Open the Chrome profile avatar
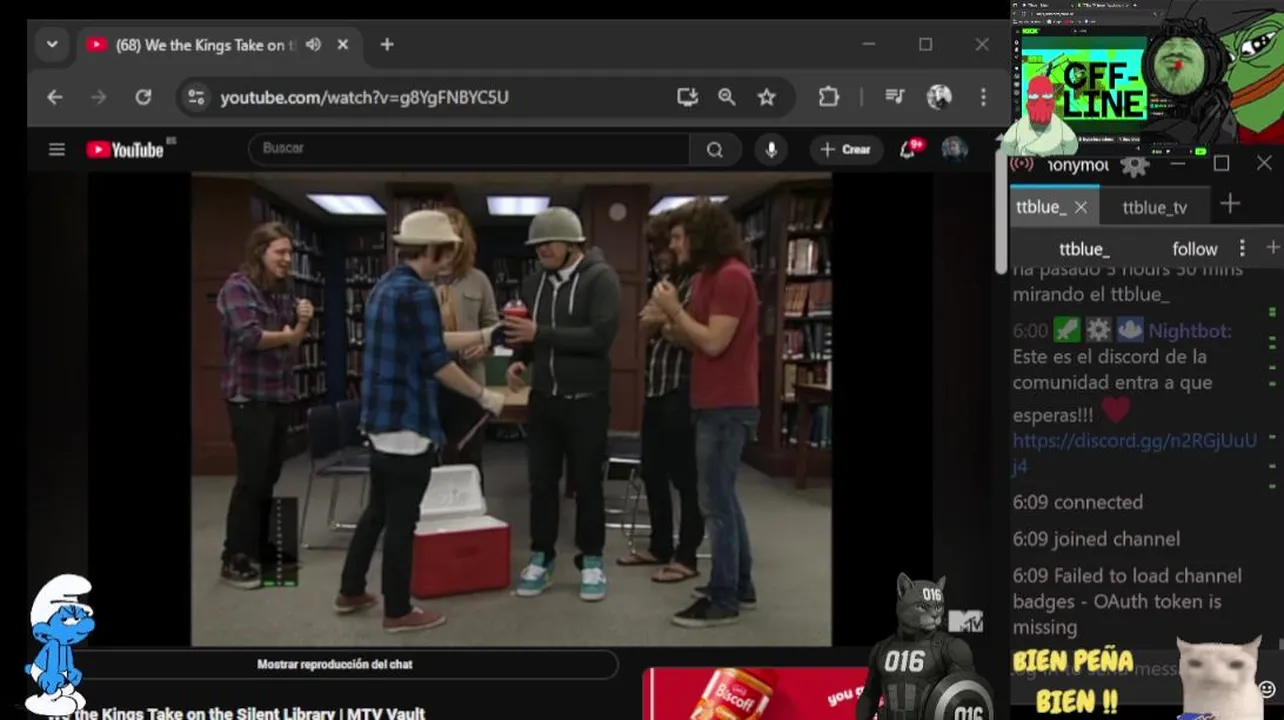The width and height of the screenshot is (1284, 720). 939,97
